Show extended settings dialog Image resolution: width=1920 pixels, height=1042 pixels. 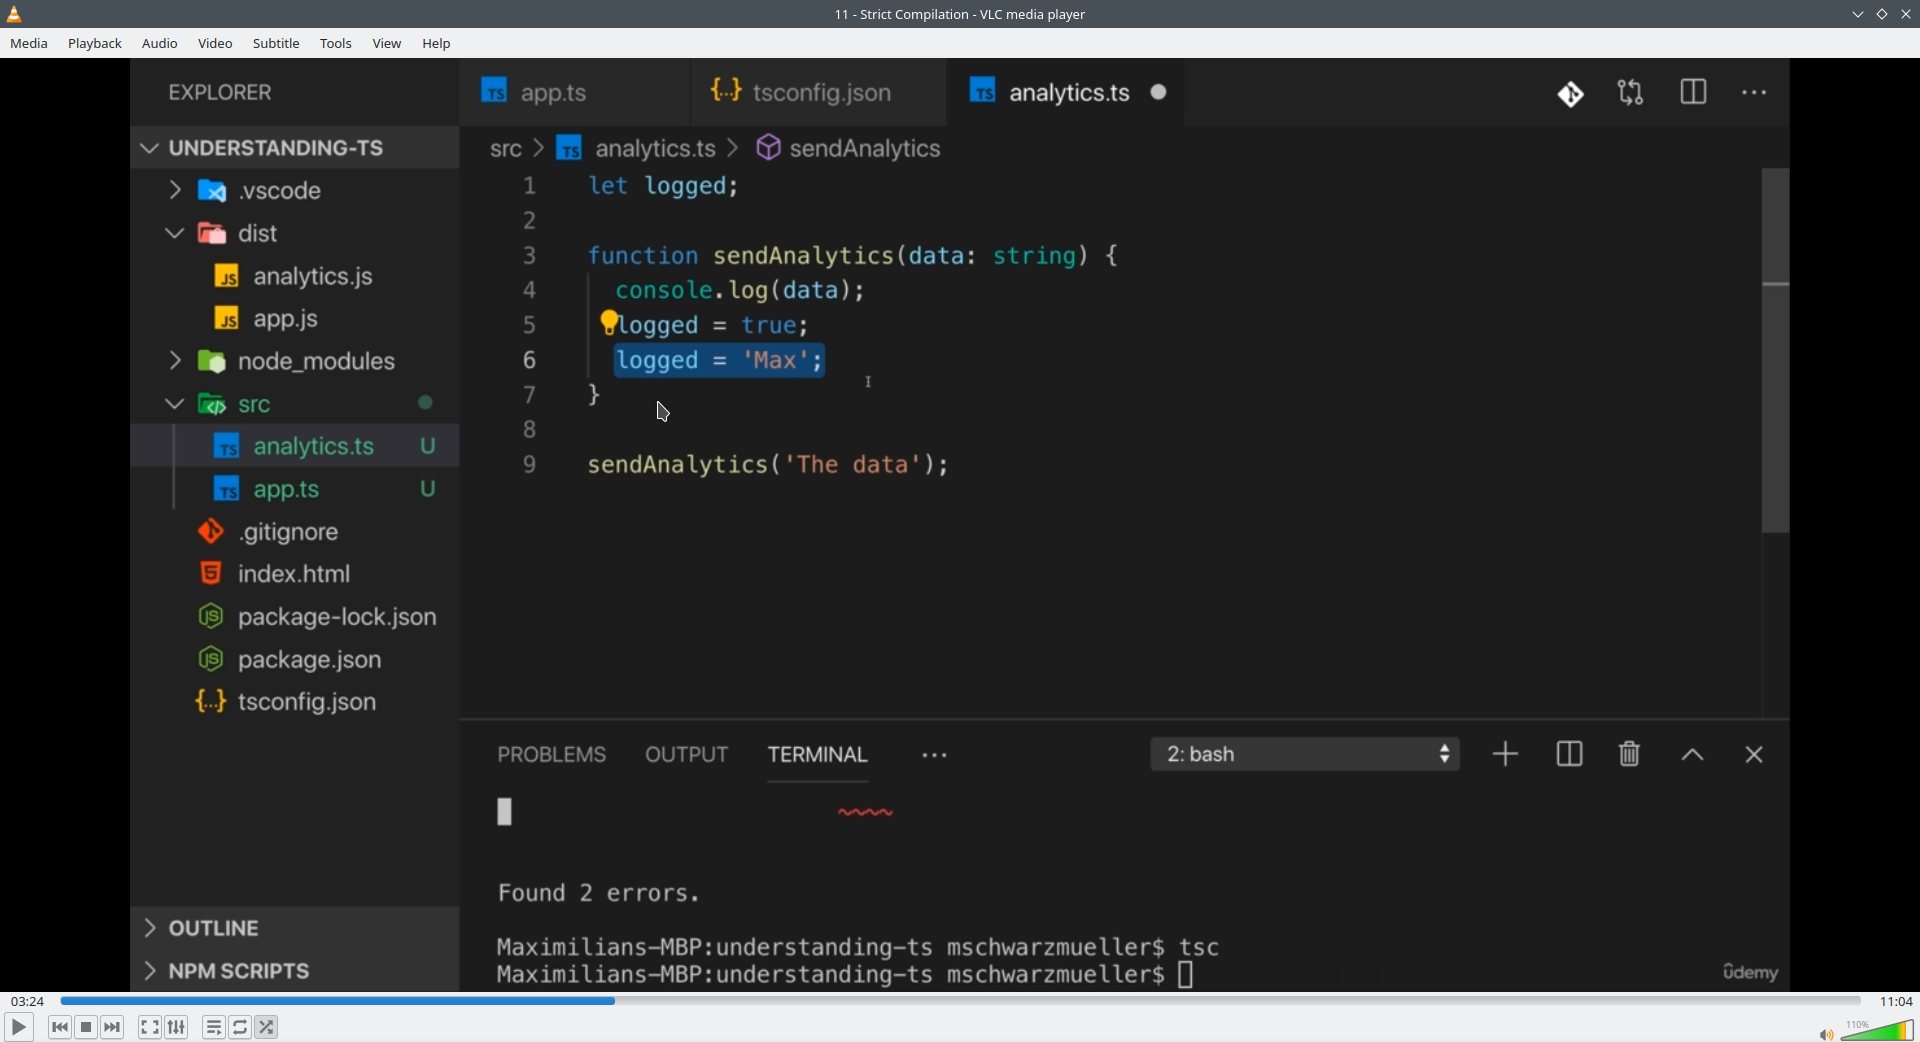click(177, 1027)
